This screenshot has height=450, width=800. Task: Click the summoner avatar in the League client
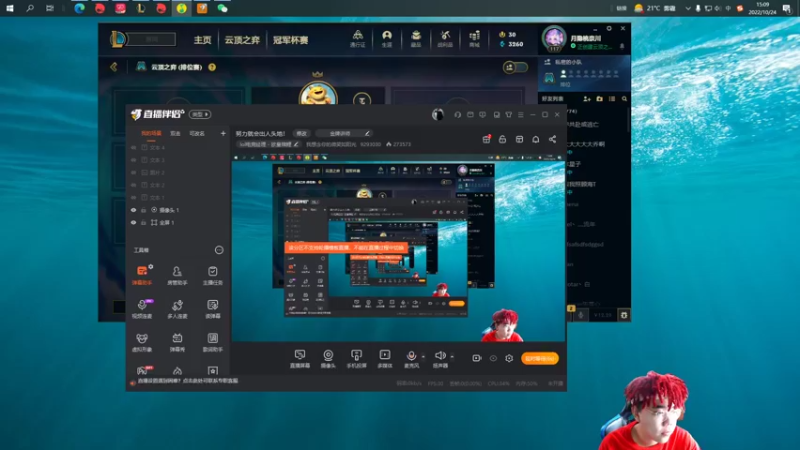(554, 38)
